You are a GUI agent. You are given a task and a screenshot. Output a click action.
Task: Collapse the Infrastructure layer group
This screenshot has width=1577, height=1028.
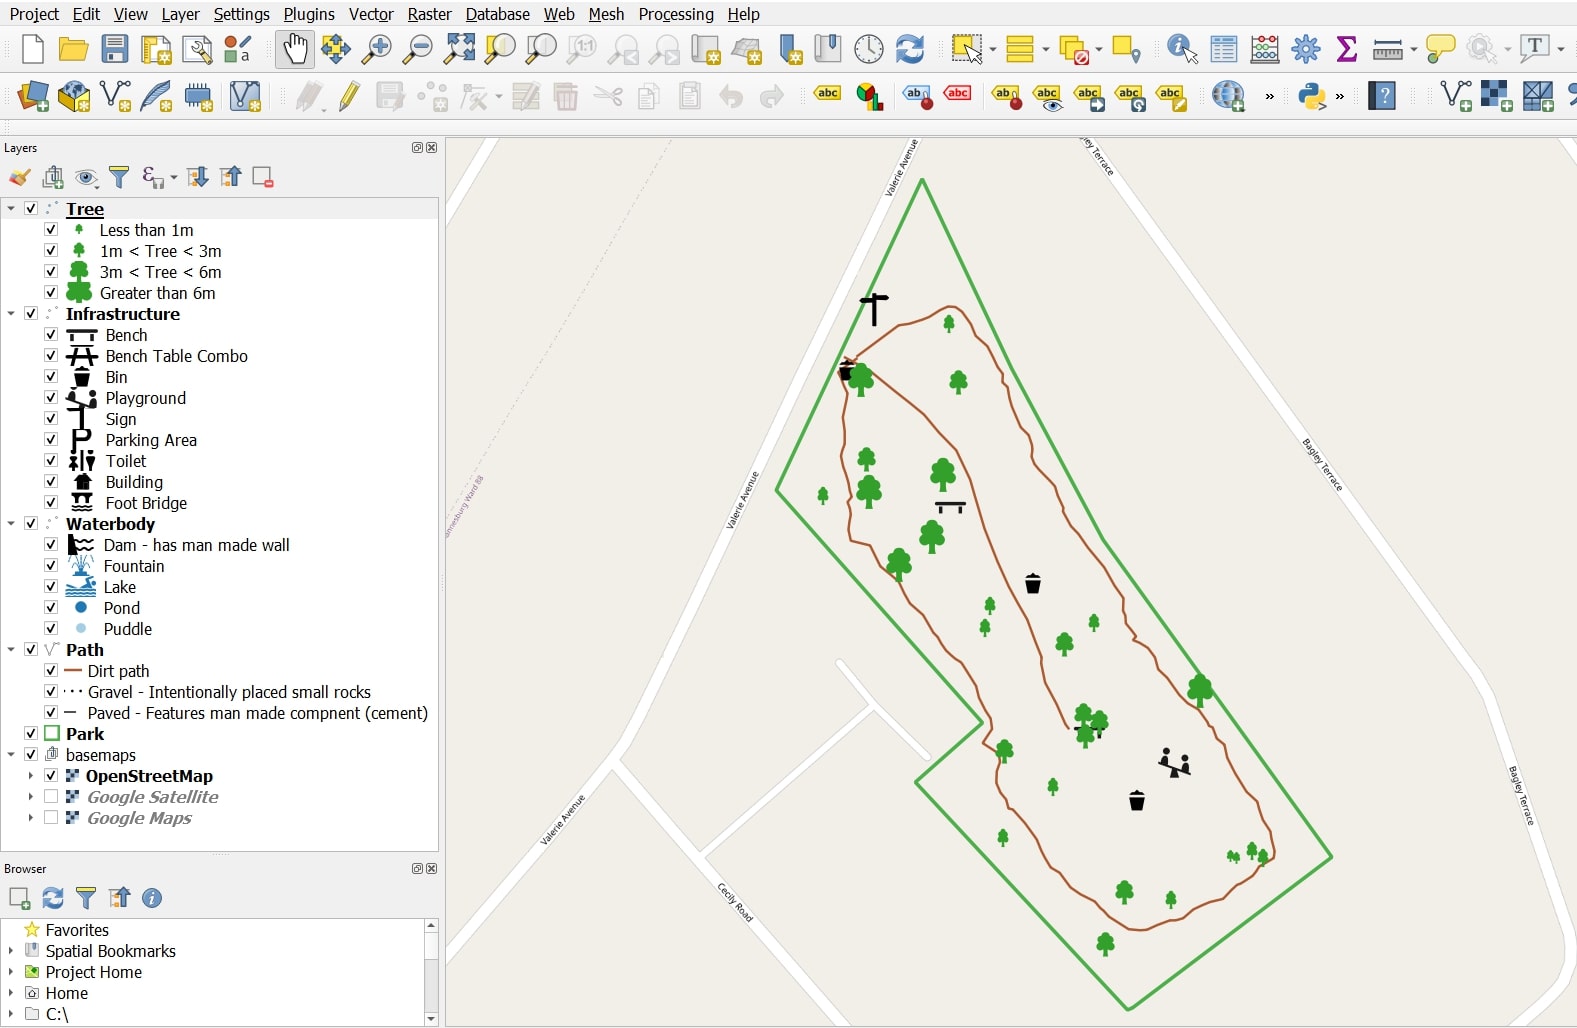point(11,314)
